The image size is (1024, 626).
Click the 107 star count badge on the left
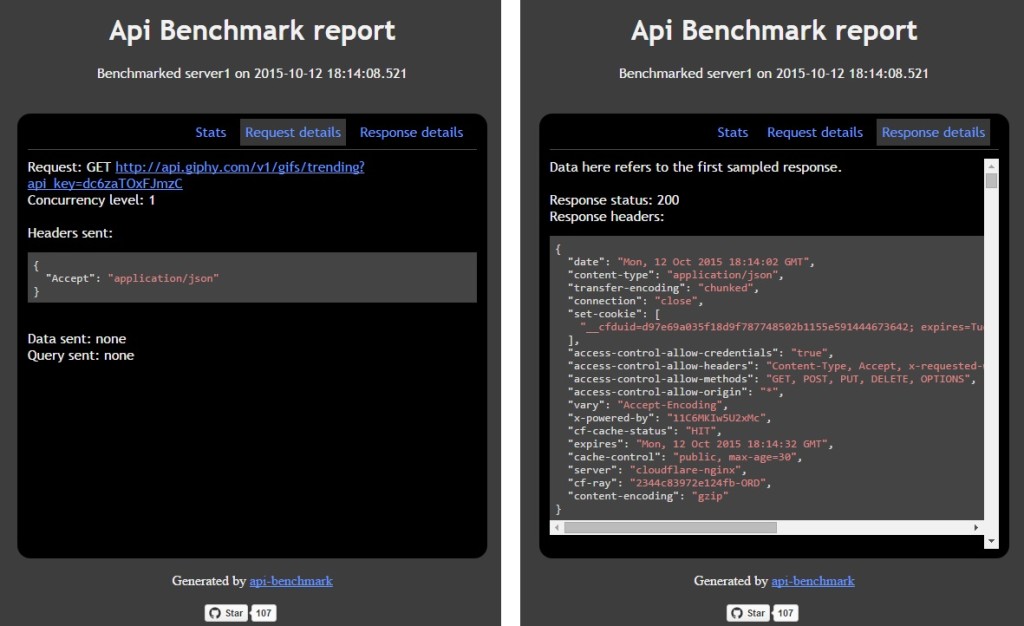pyautogui.click(x=262, y=612)
